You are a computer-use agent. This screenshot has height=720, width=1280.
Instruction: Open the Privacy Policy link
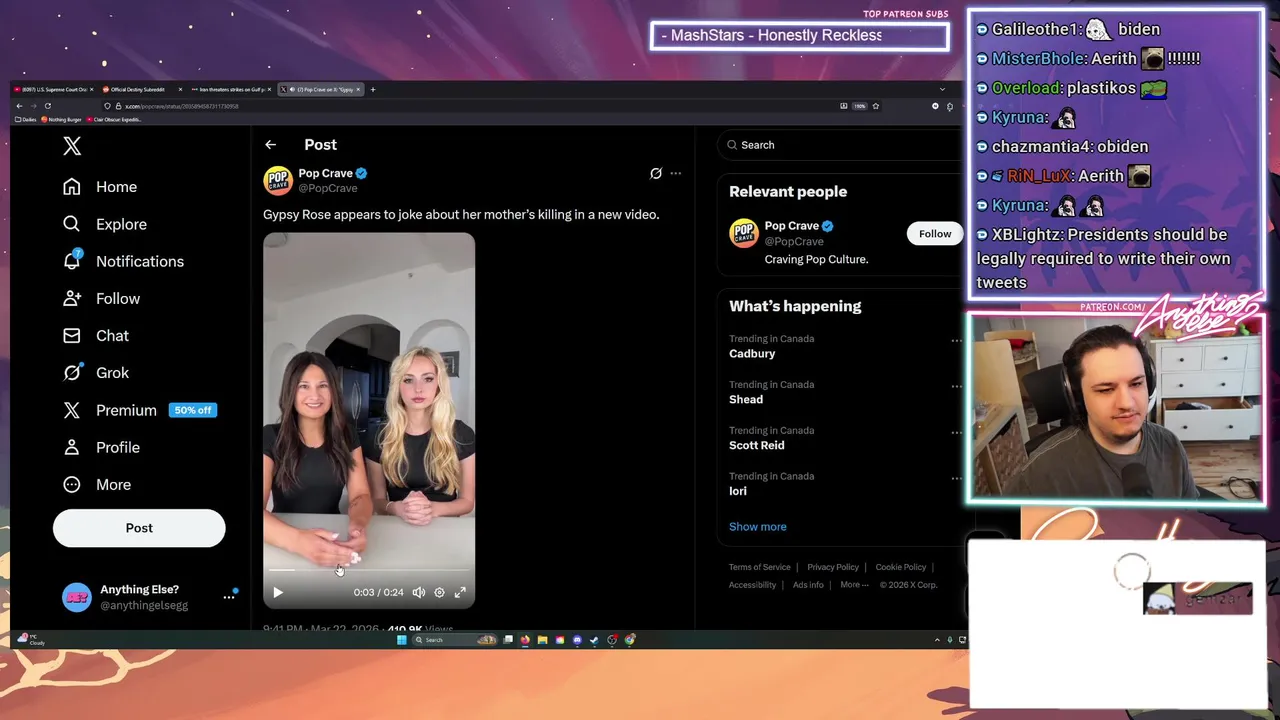pos(833,567)
